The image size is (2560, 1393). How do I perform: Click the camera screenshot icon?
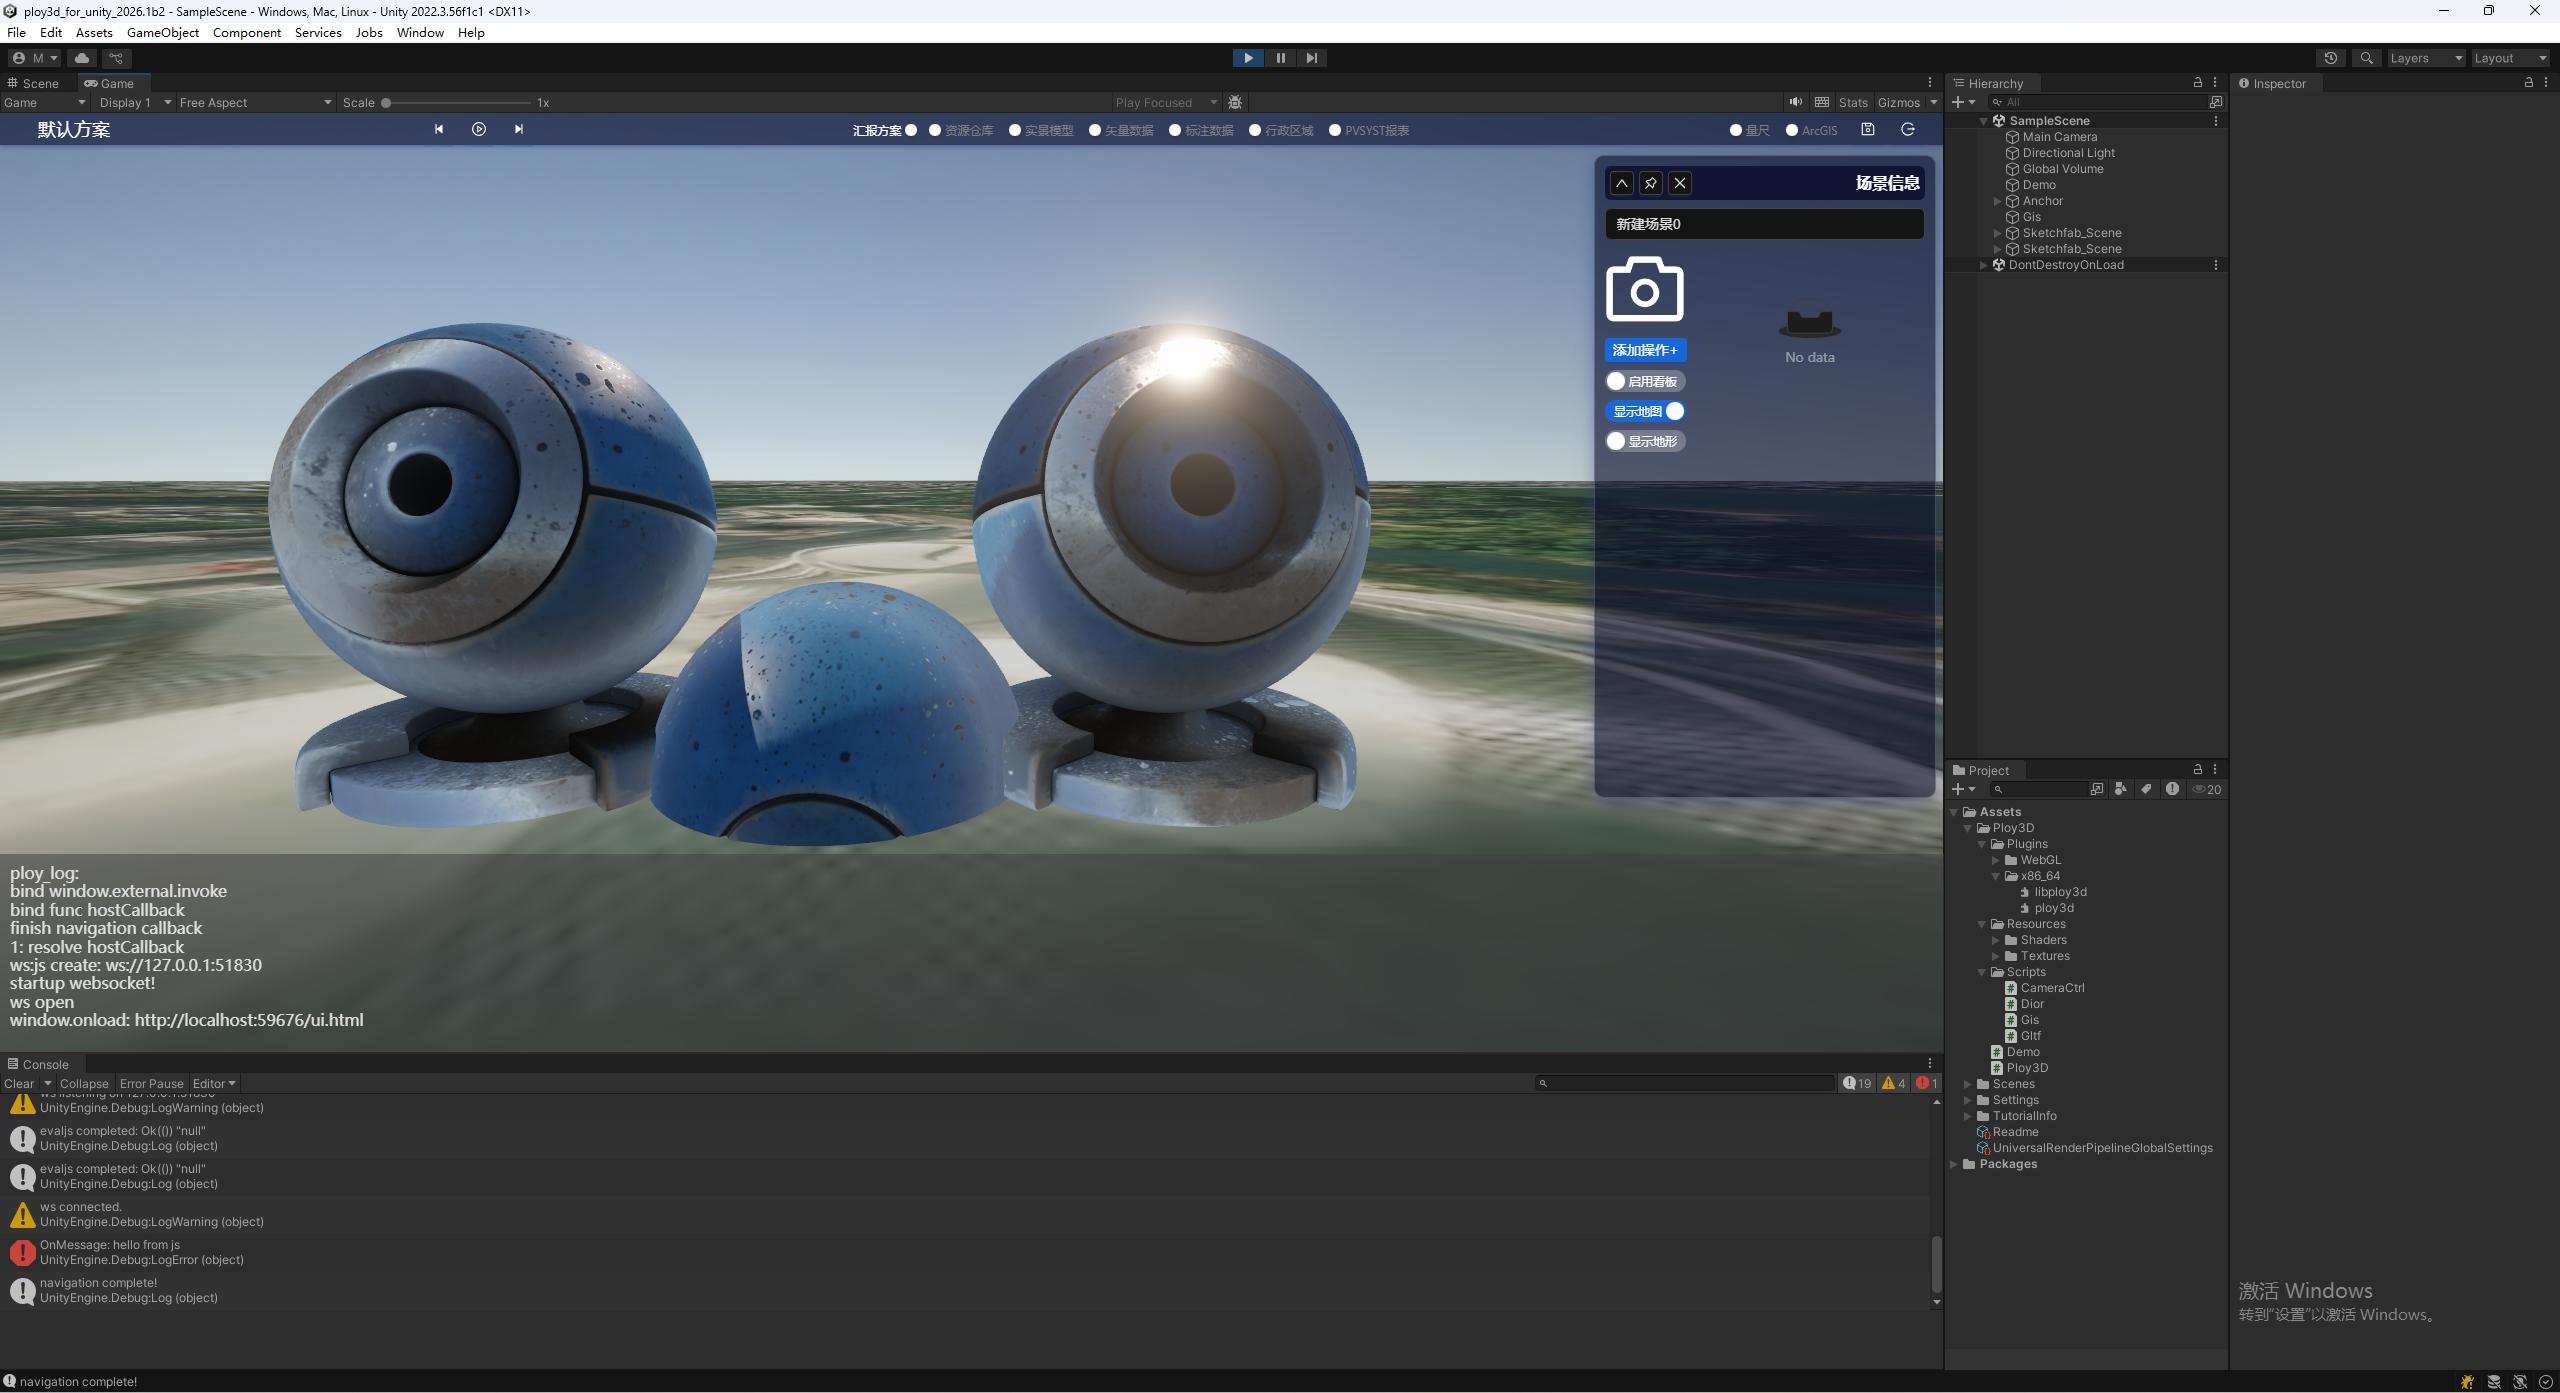[x=1644, y=290]
